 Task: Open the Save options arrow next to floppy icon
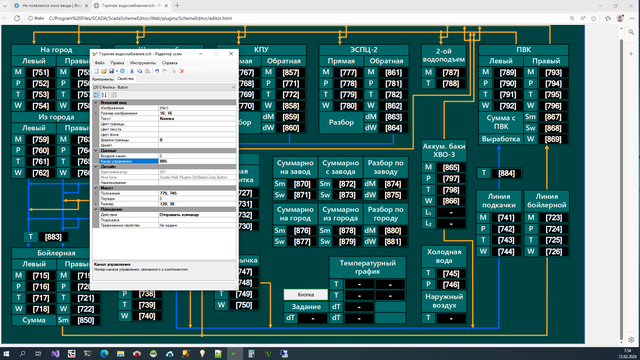[116, 71]
